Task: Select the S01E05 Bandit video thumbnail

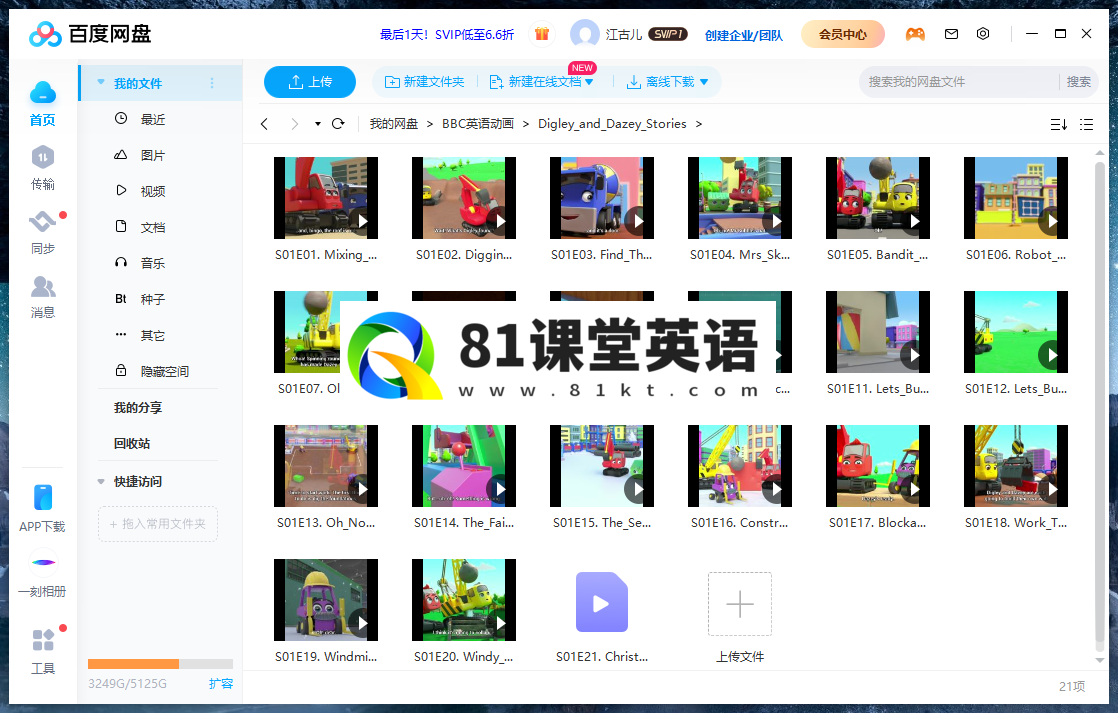Action: (x=878, y=198)
